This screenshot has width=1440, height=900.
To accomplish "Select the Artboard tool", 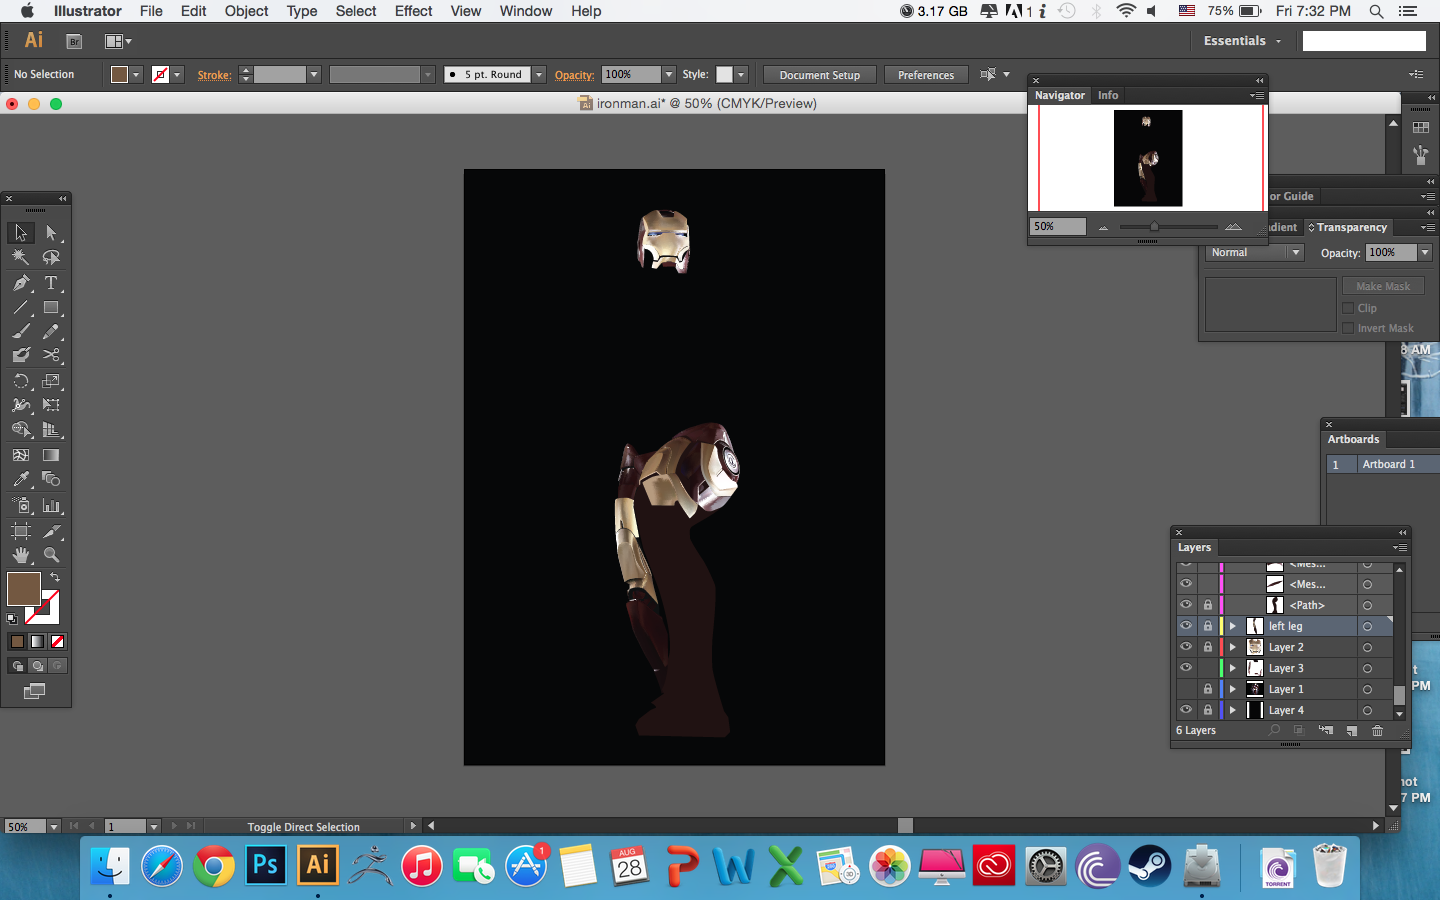I will point(21,531).
